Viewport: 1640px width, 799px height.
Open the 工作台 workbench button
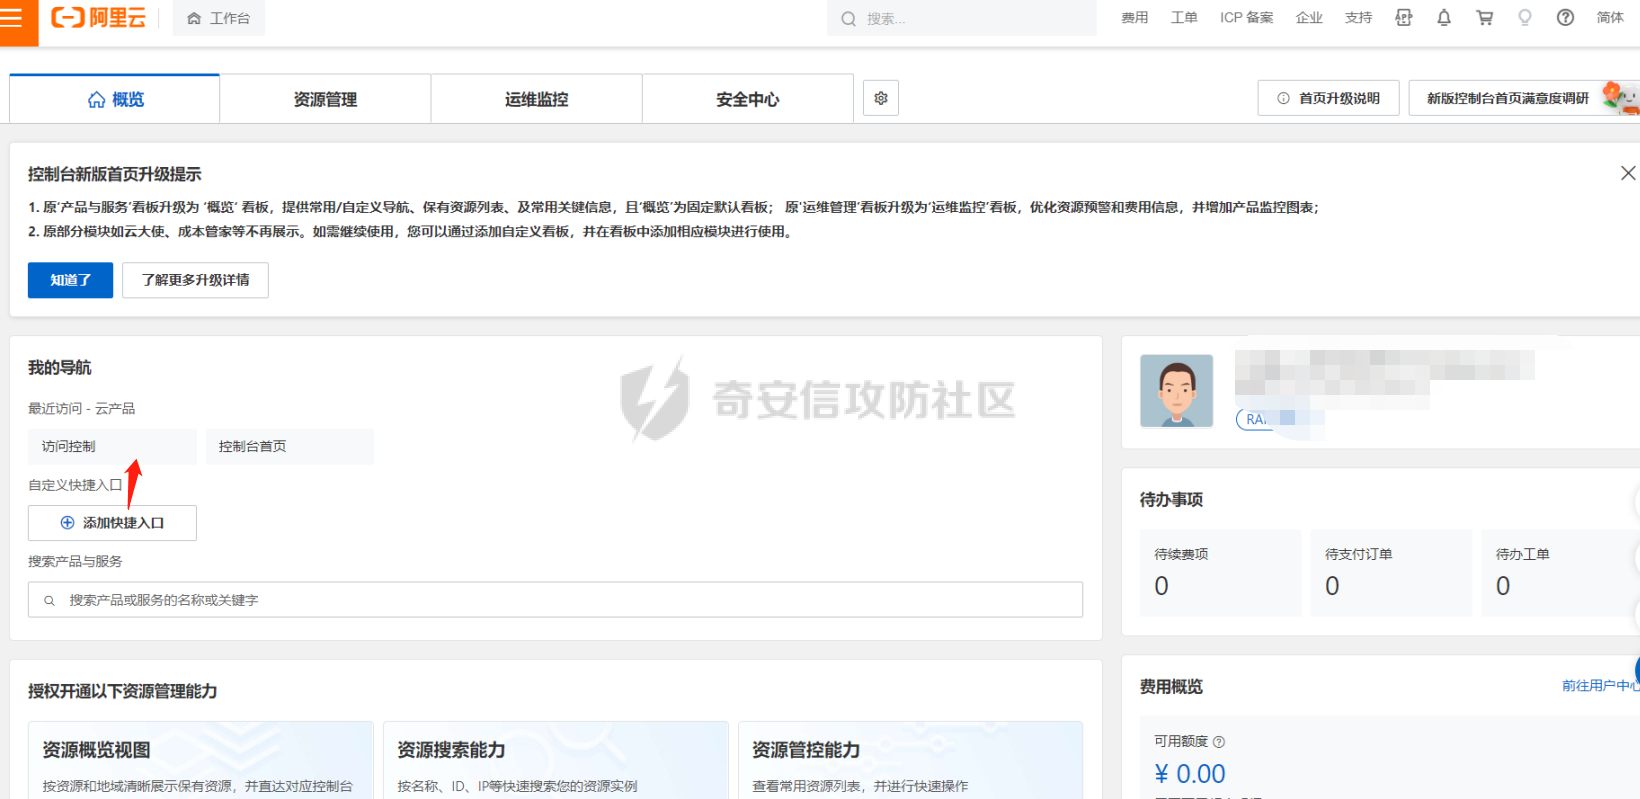pos(218,18)
